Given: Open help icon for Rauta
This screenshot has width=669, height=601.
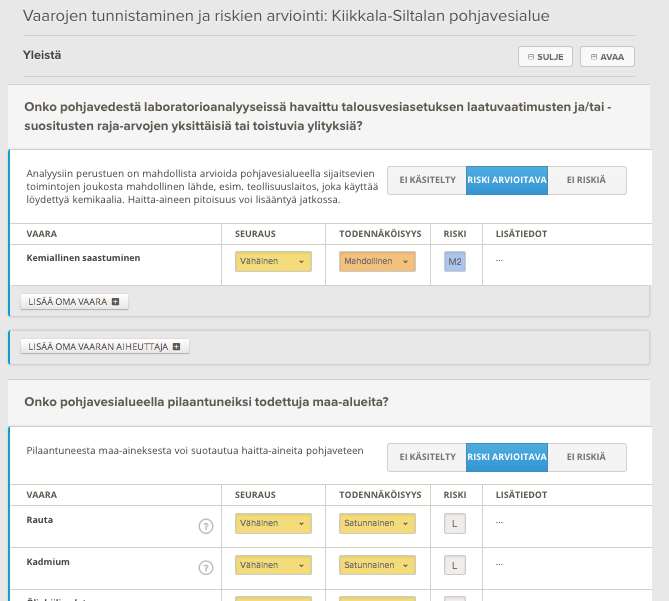Looking at the screenshot, I should pos(206,526).
